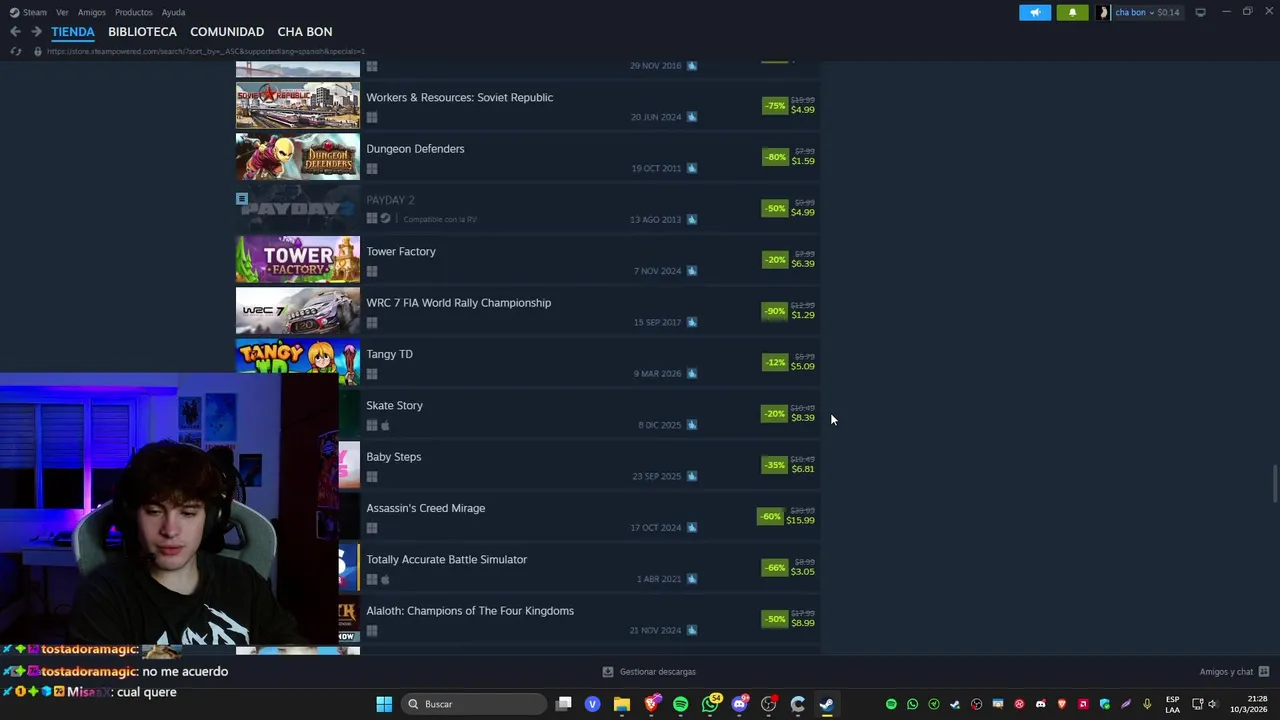The width and height of the screenshot is (1280, 720).
Task: Click the page scrollbar thumb
Action: pyautogui.click(x=1274, y=485)
